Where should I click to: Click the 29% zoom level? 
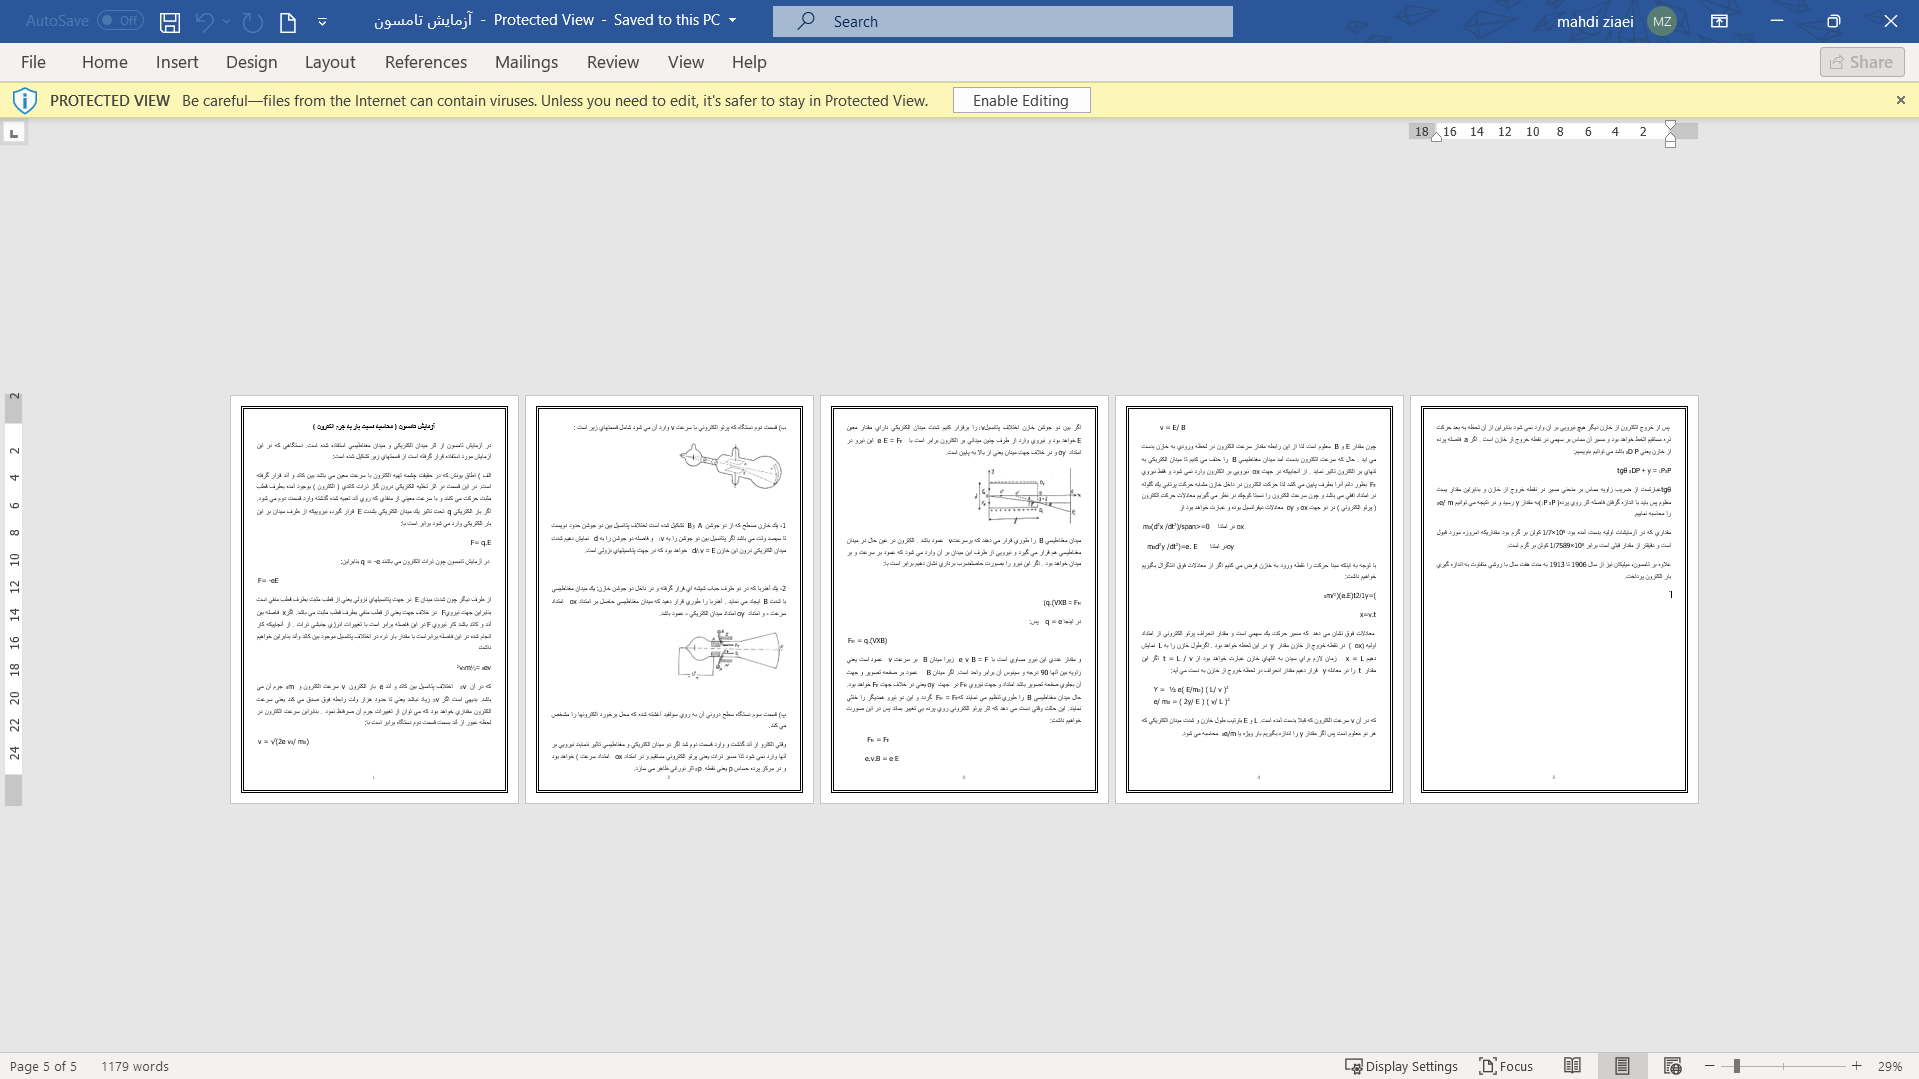coord(1890,1066)
